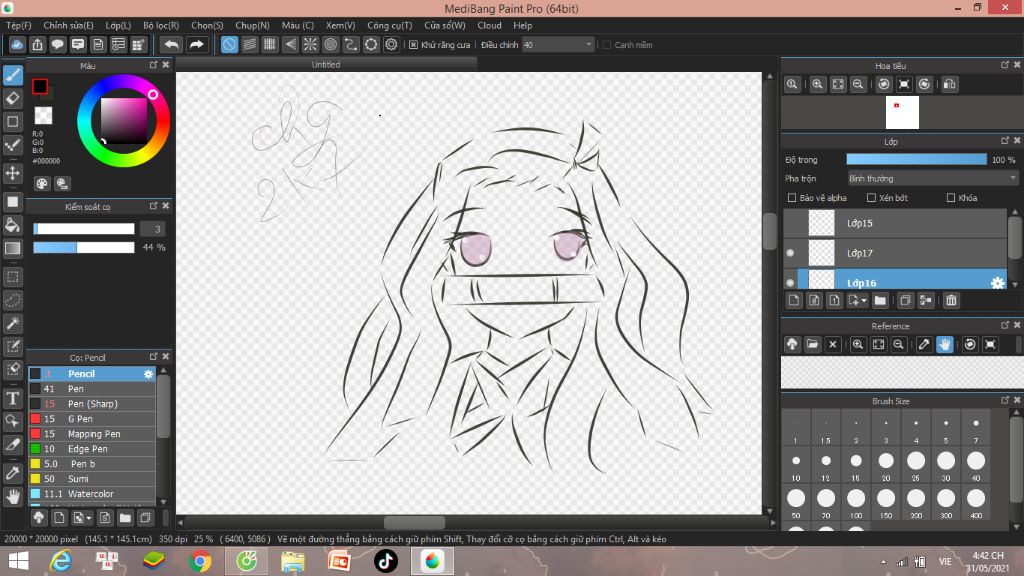The width and height of the screenshot is (1024, 576).
Task: Open the Lớp(L) menu
Action: 118,25
